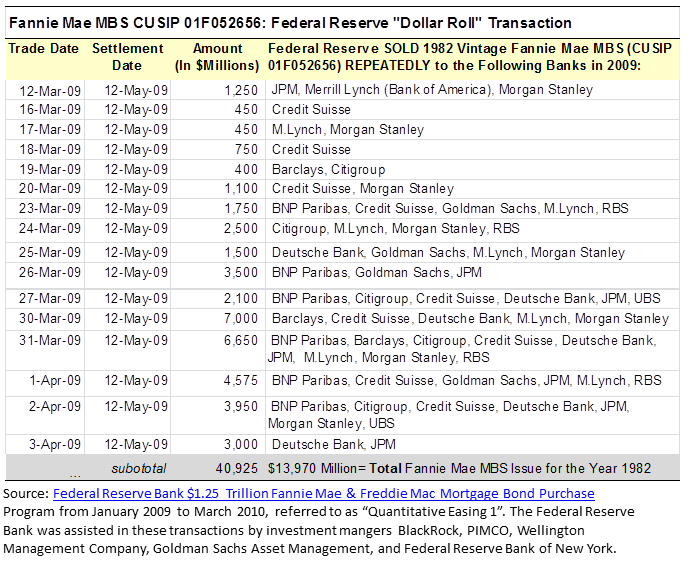Click the 1-Apr-09 banks cell ending JPM, M.Lynch, RBS
This screenshot has height=561, width=687.
coord(467,380)
